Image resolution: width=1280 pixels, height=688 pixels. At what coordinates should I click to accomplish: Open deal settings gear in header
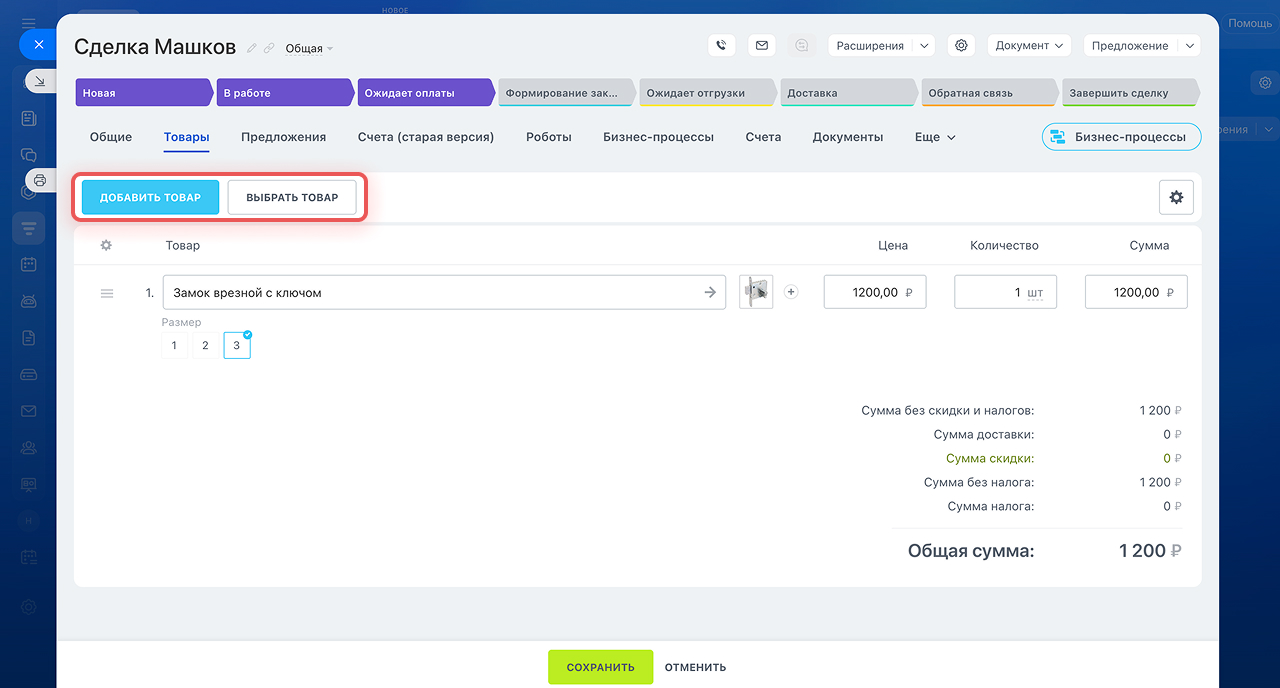click(961, 45)
